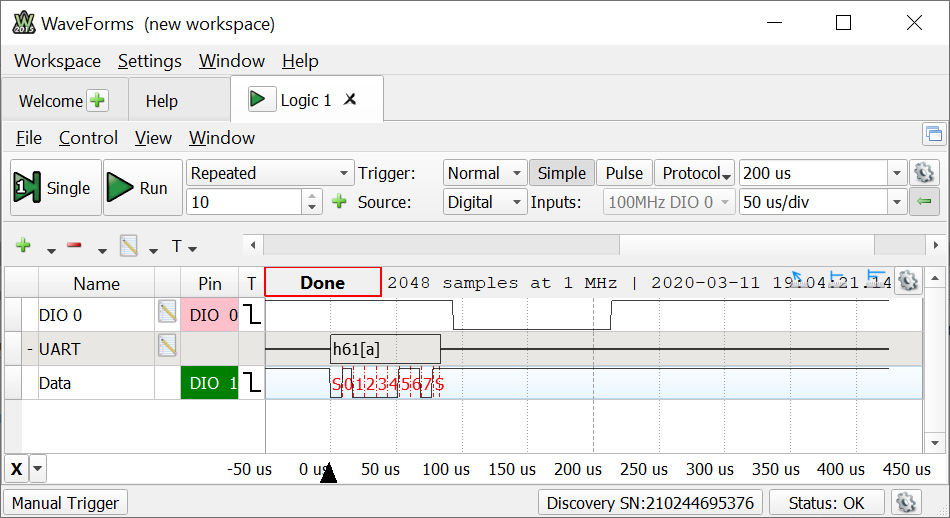Open the top Help menu
This screenshot has width=950, height=518.
tap(300, 61)
